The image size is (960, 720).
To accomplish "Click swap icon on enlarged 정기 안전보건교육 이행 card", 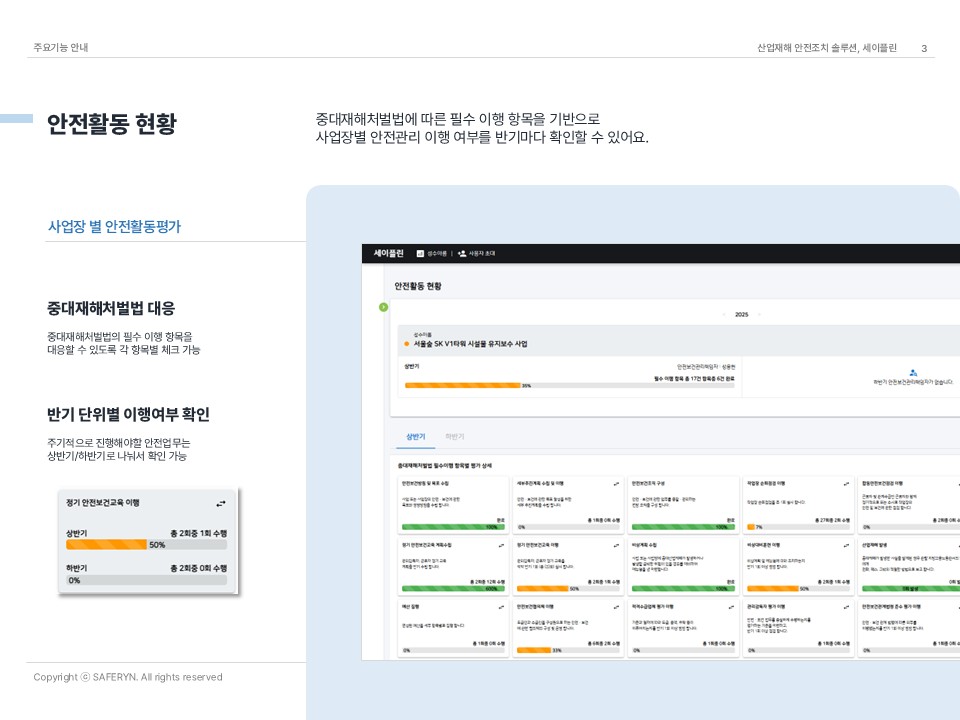I will pos(221,503).
